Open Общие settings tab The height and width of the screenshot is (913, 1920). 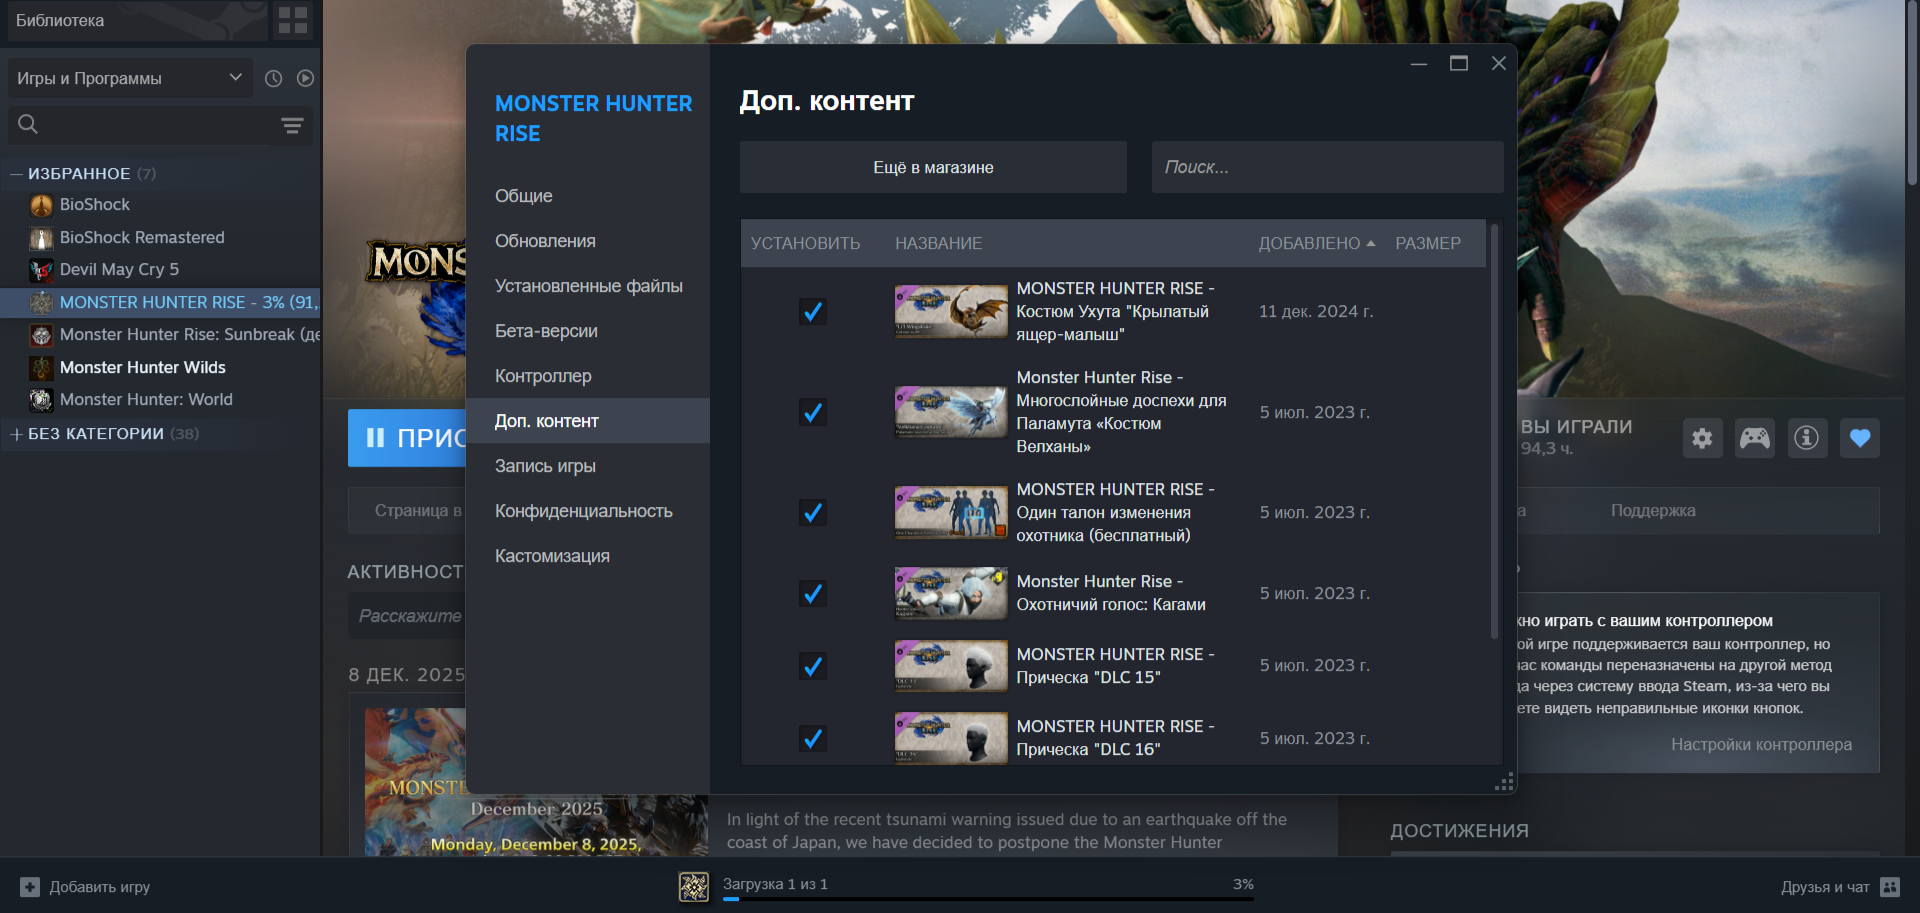point(588,196)
